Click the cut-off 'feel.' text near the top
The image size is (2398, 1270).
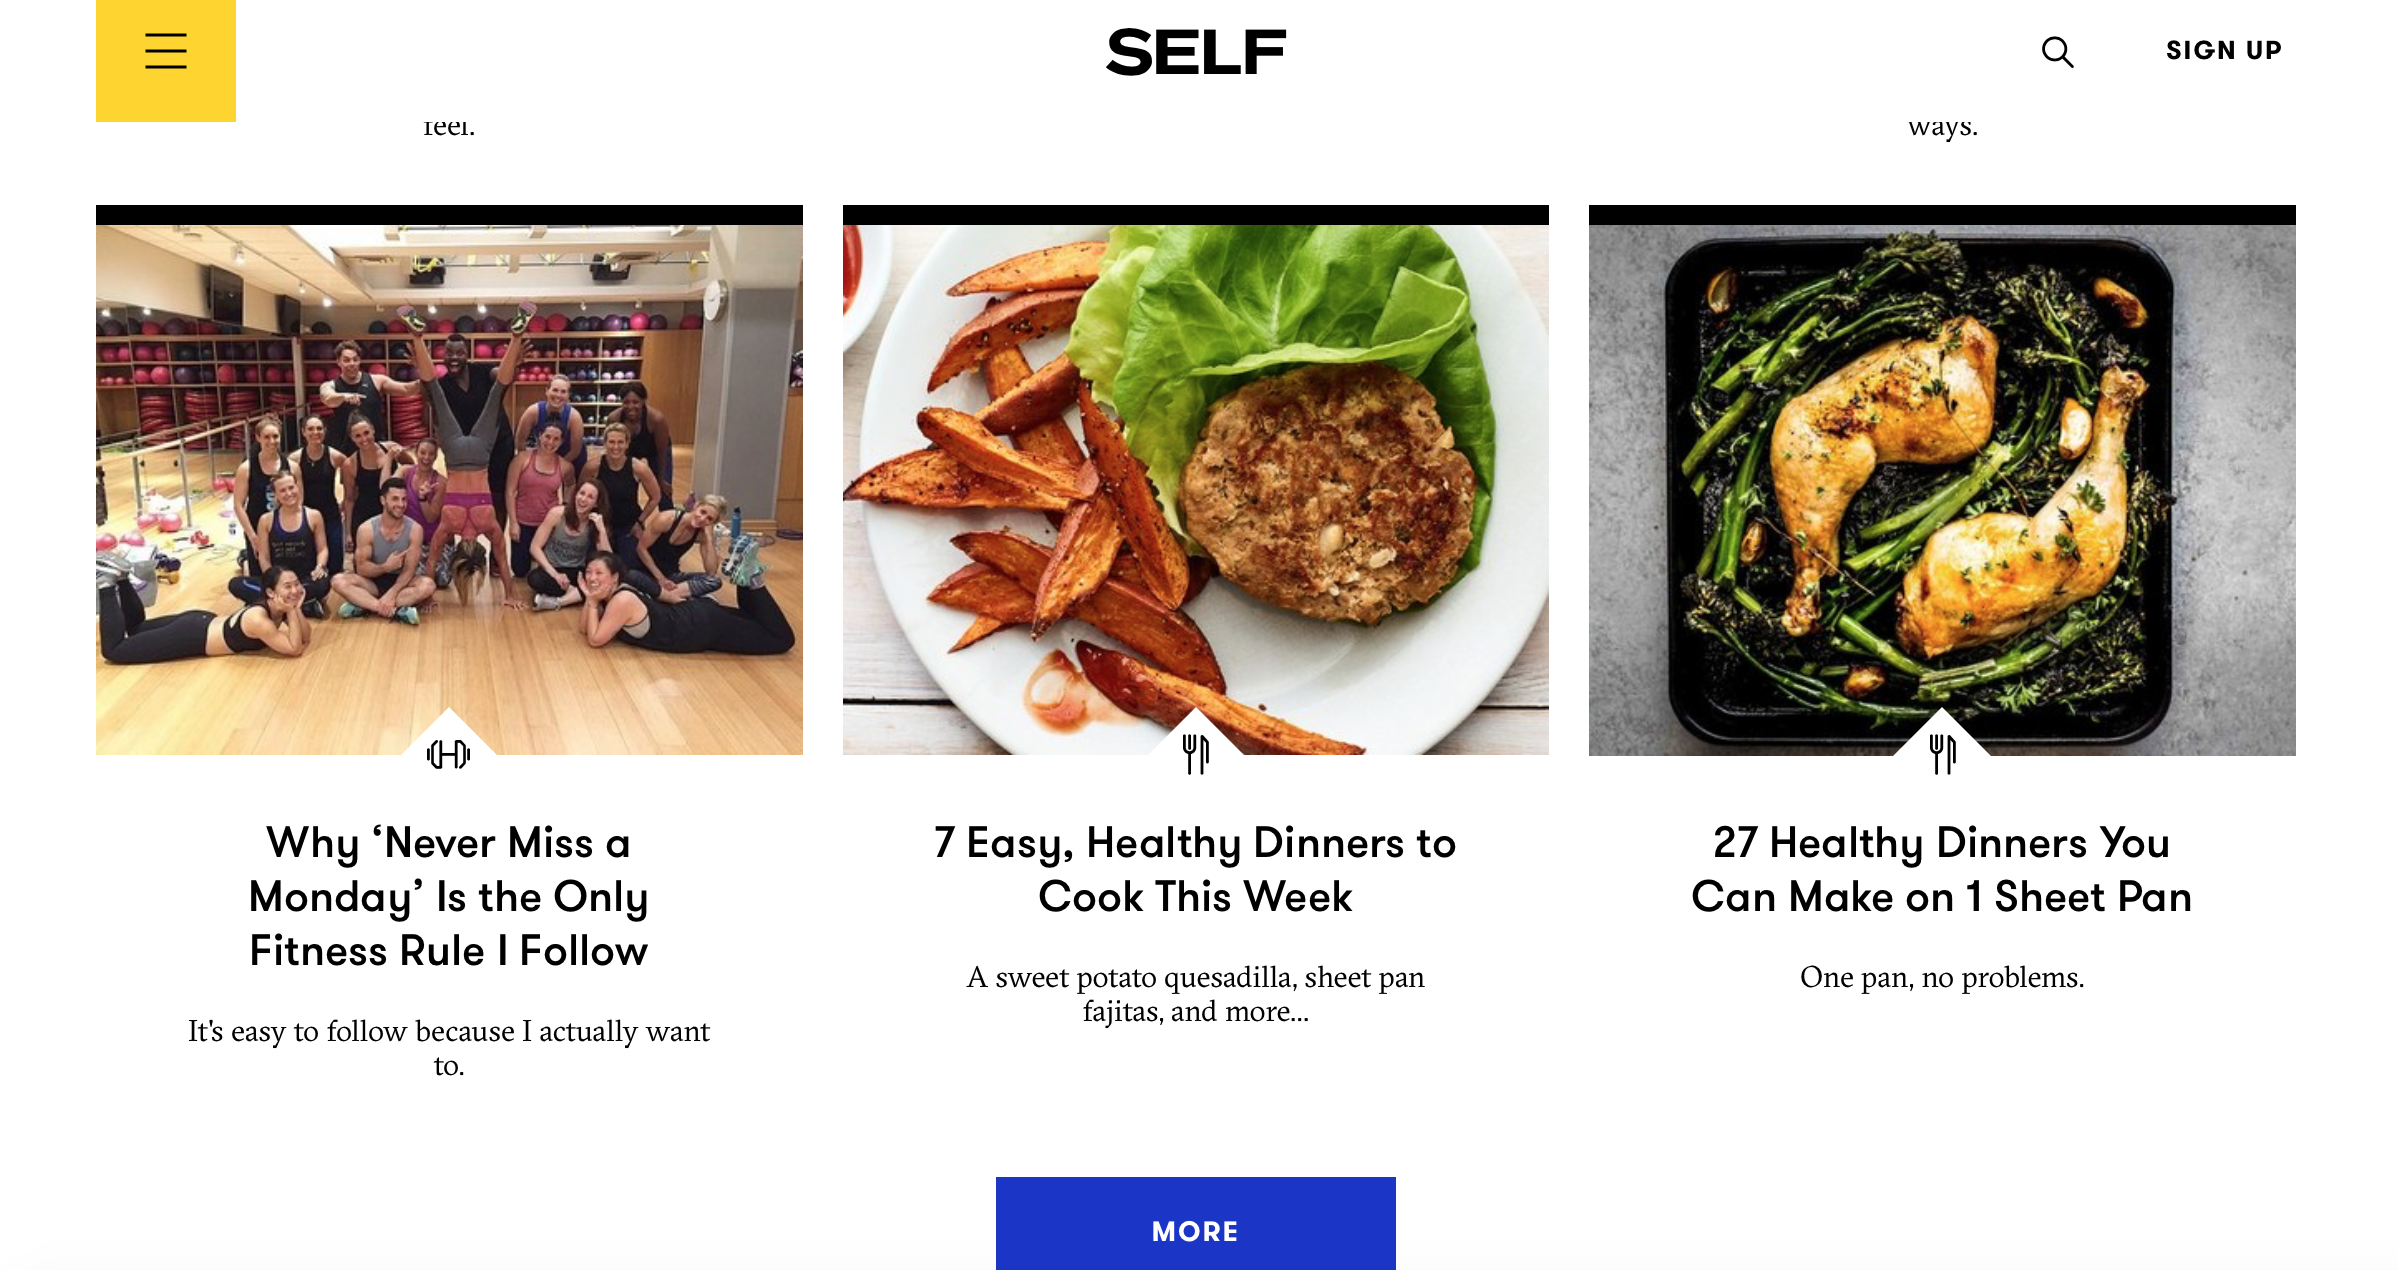click(449, 128)
